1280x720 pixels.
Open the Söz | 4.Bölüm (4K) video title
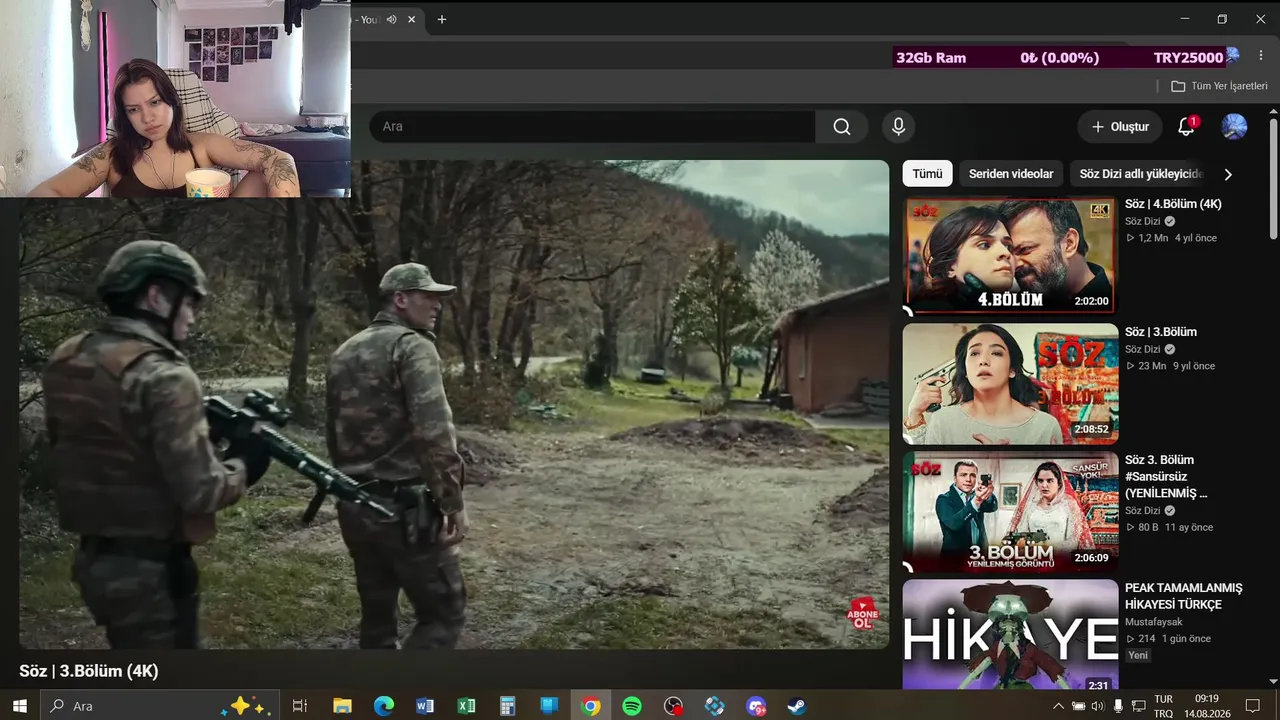pyautogui.click(x=1173, y=204)
